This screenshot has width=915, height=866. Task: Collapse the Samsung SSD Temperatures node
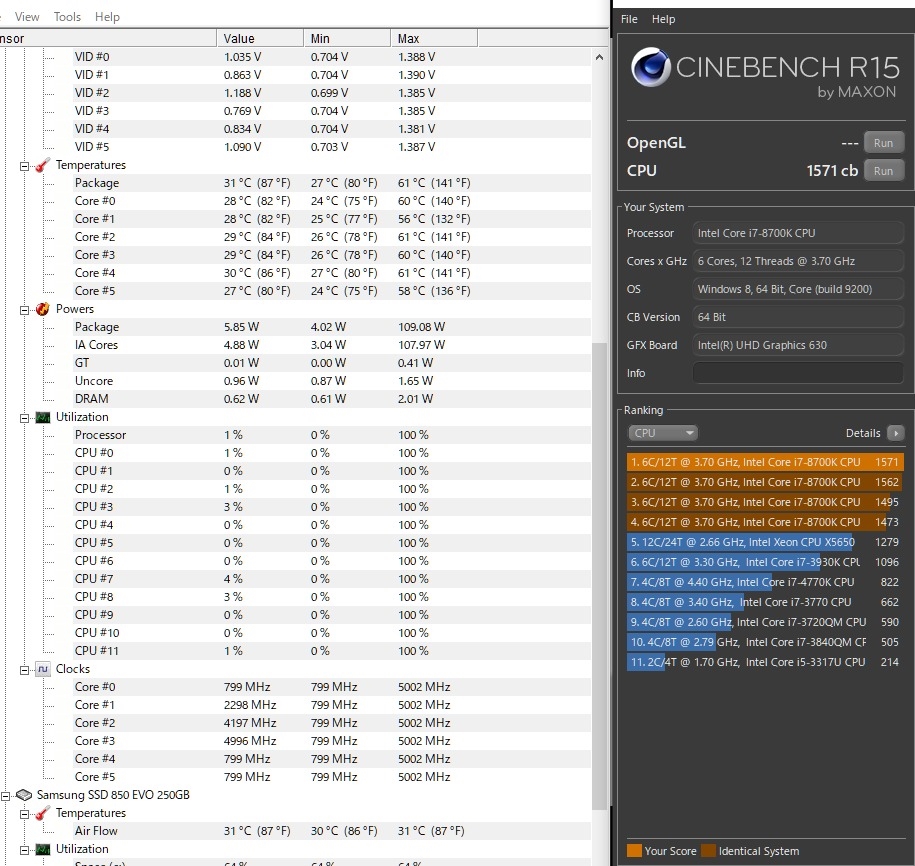pyautogui.click(x=25, y=814)
